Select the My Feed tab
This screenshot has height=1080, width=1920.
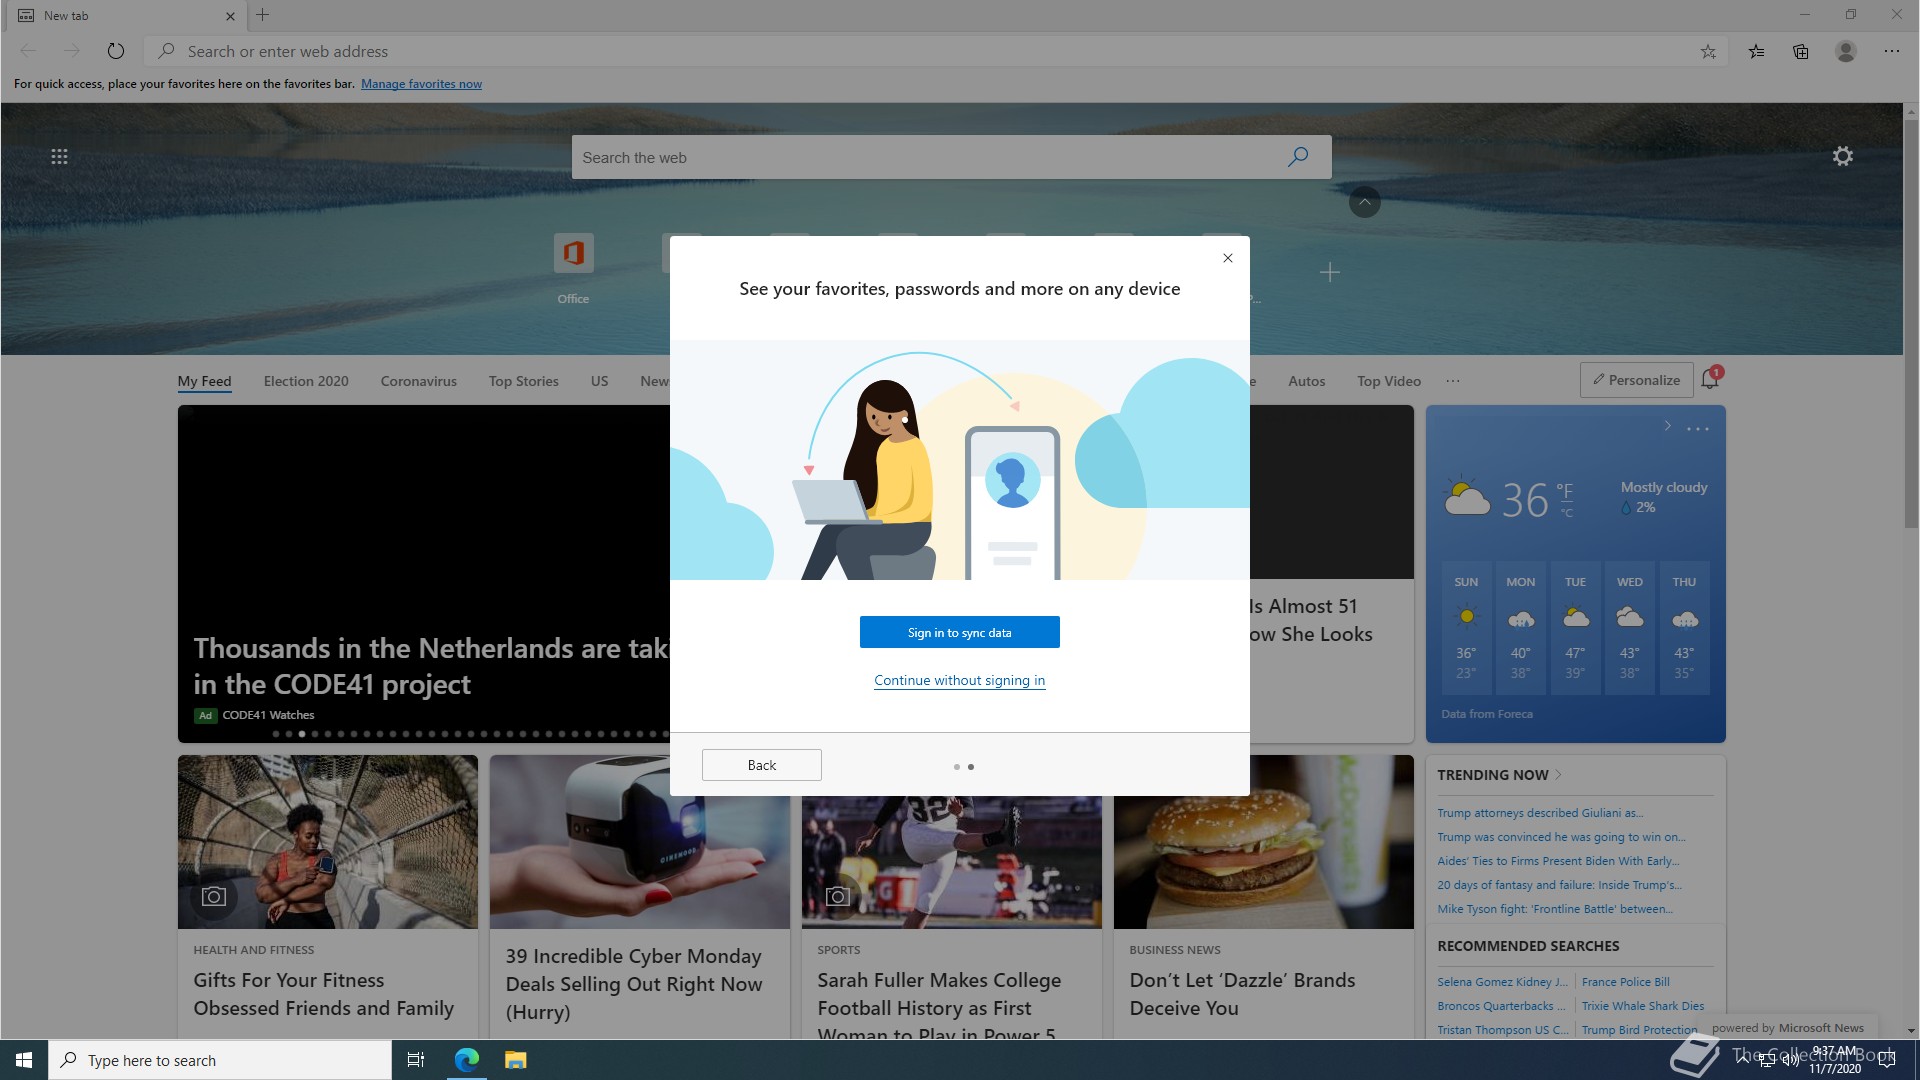tap(204, 381)
